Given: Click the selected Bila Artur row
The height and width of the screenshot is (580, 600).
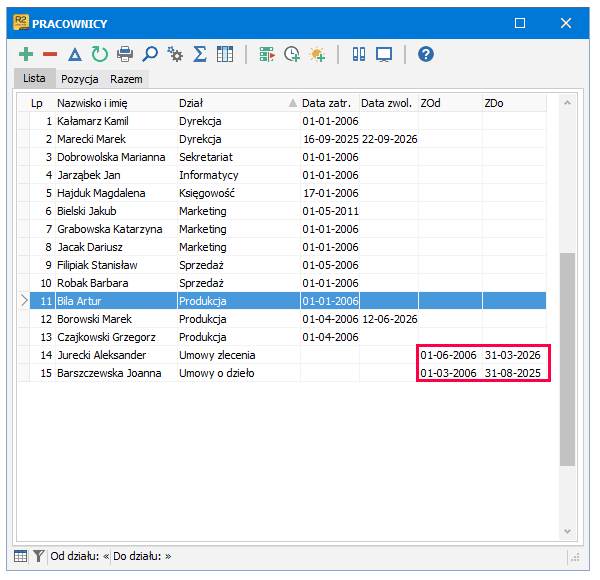Looking at the screenshot, I should click(282, 301).
